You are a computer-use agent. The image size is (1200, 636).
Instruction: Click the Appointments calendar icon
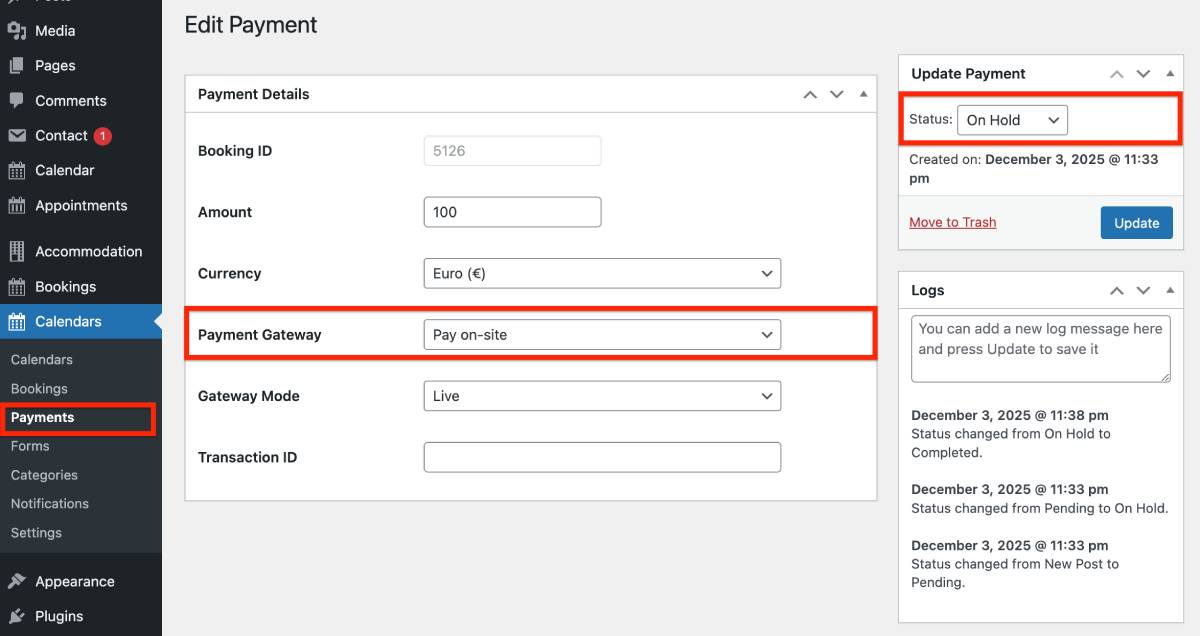tap(17, 206)
